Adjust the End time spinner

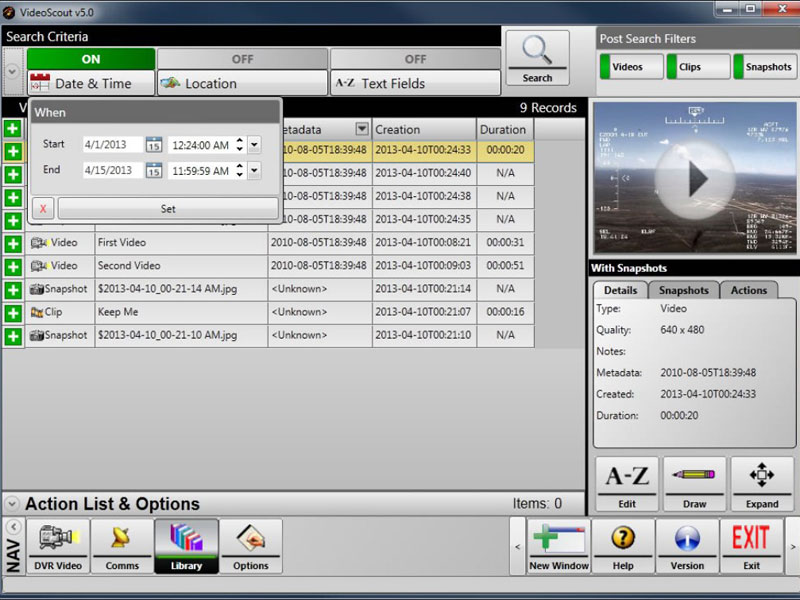tap(239, 170)
